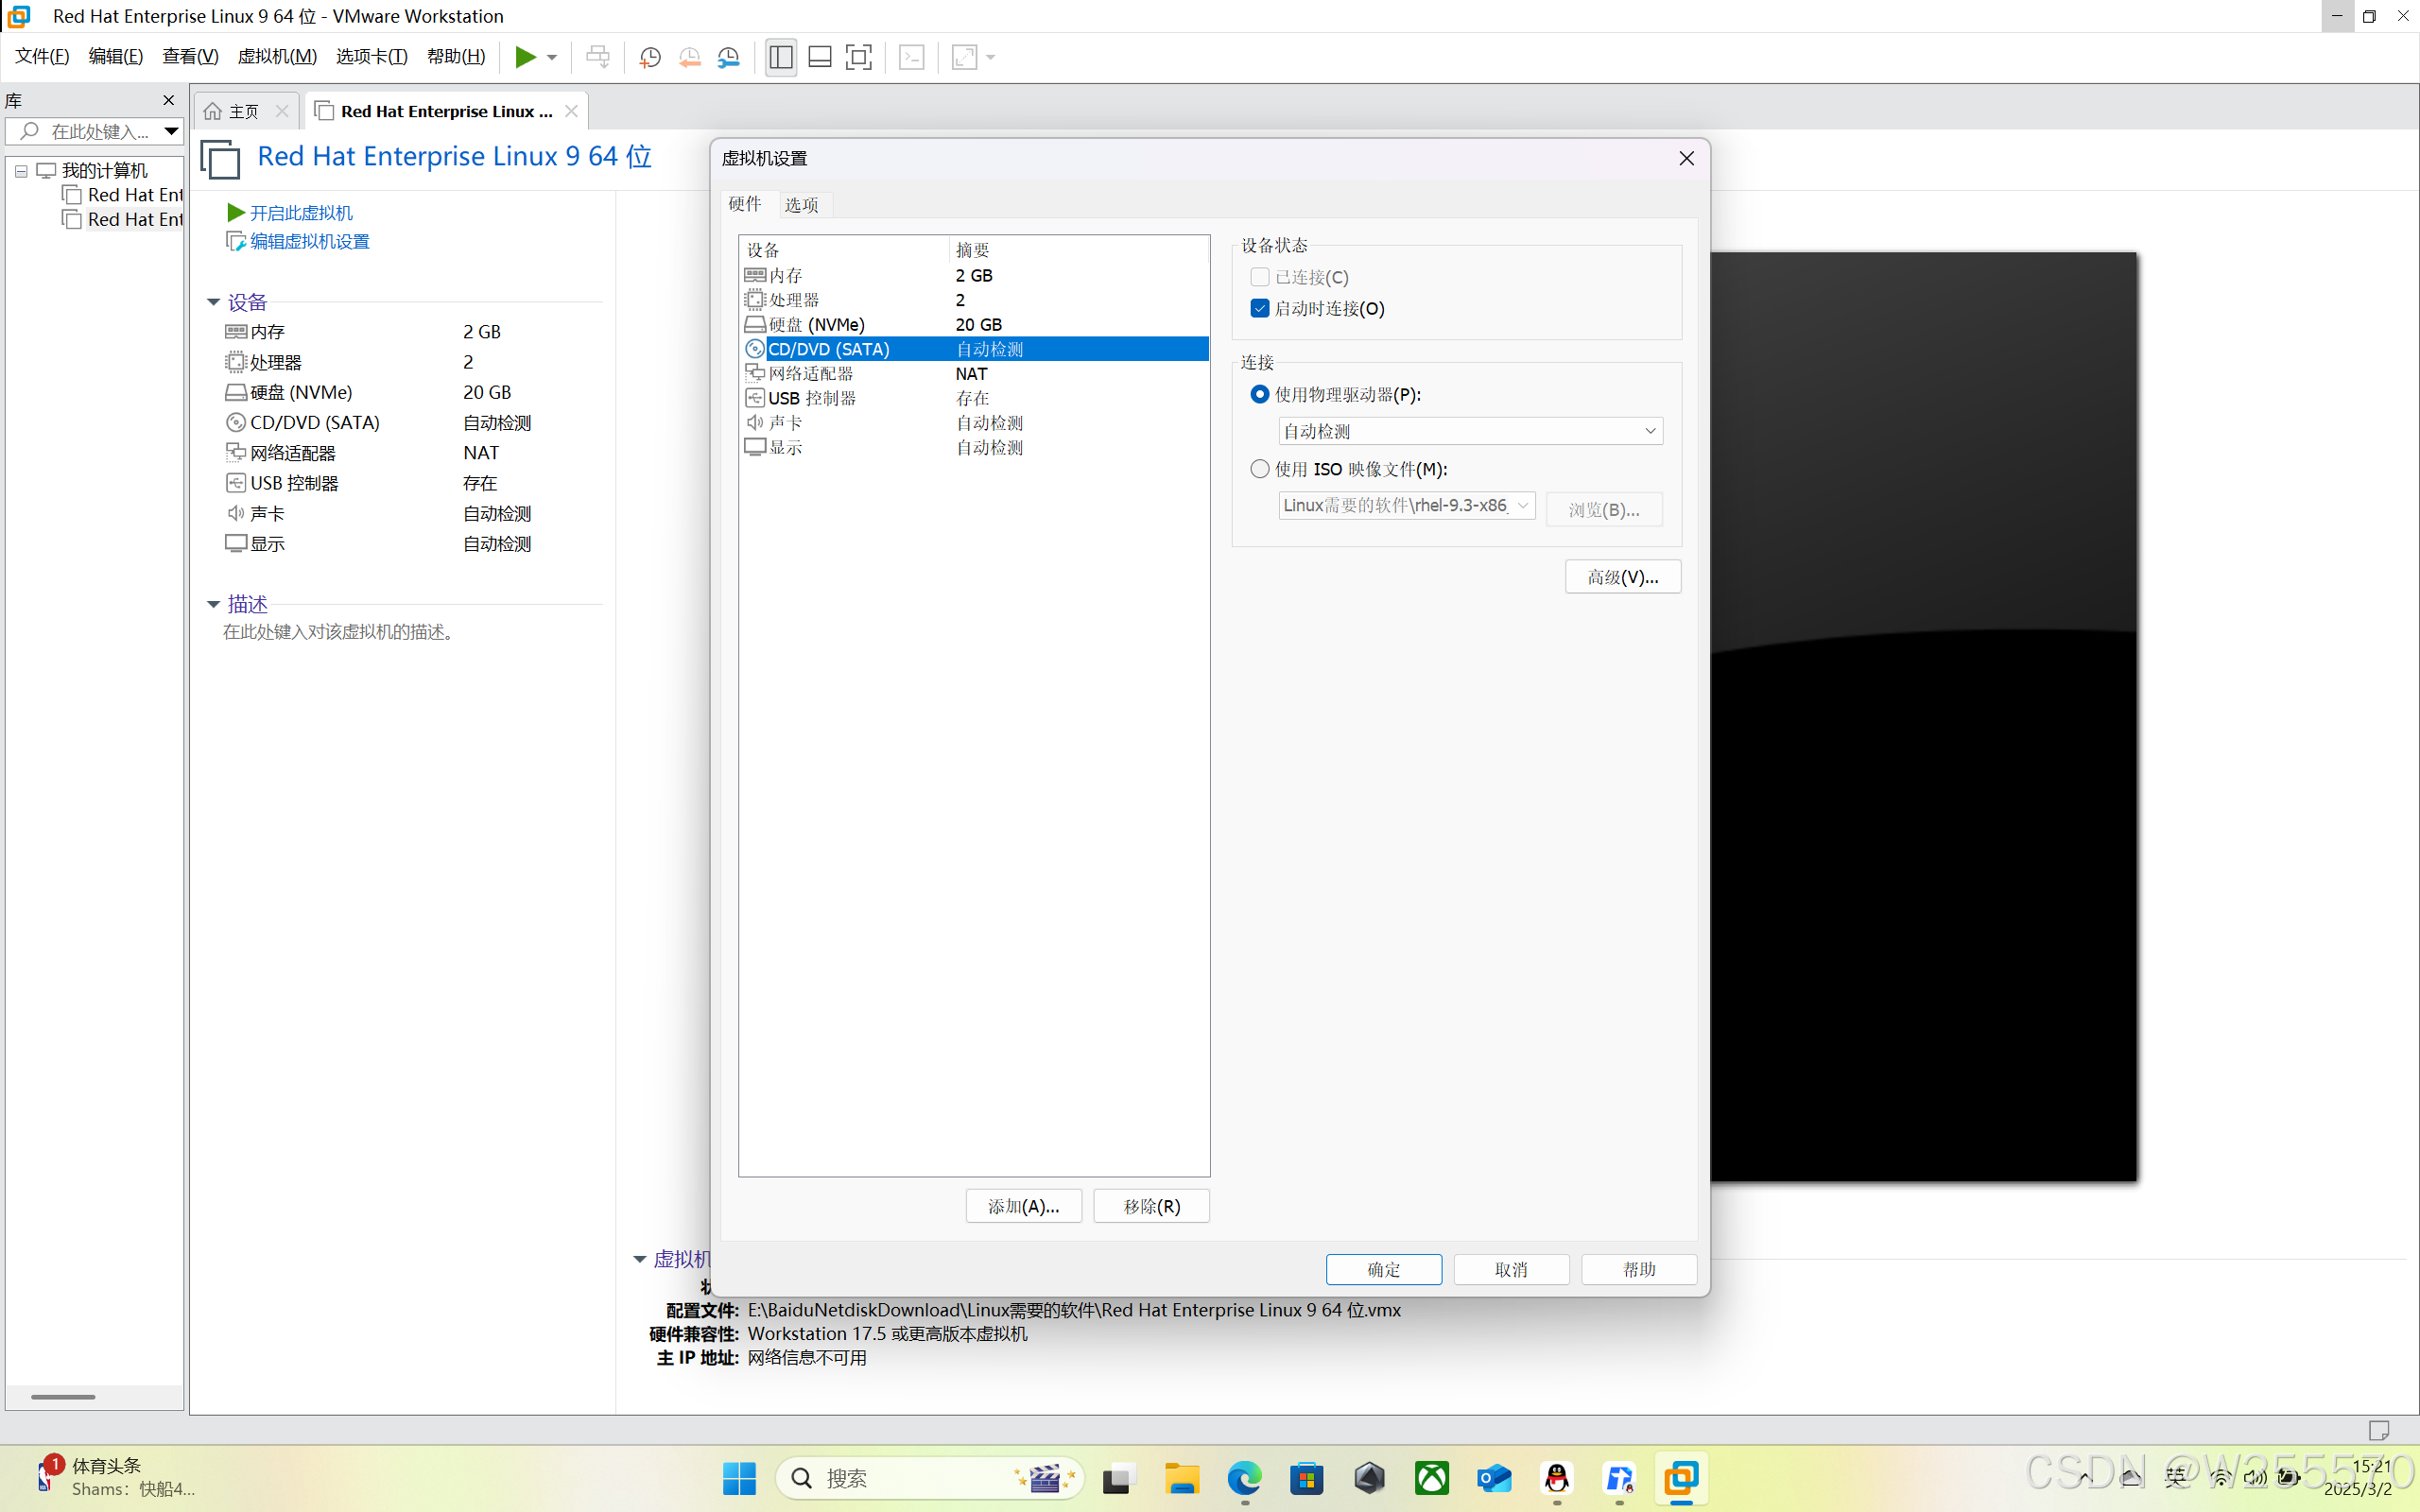Take a snapshot using the toolbar icon
Viewport: 2420px width, 1512px height.
coord(650,57)
